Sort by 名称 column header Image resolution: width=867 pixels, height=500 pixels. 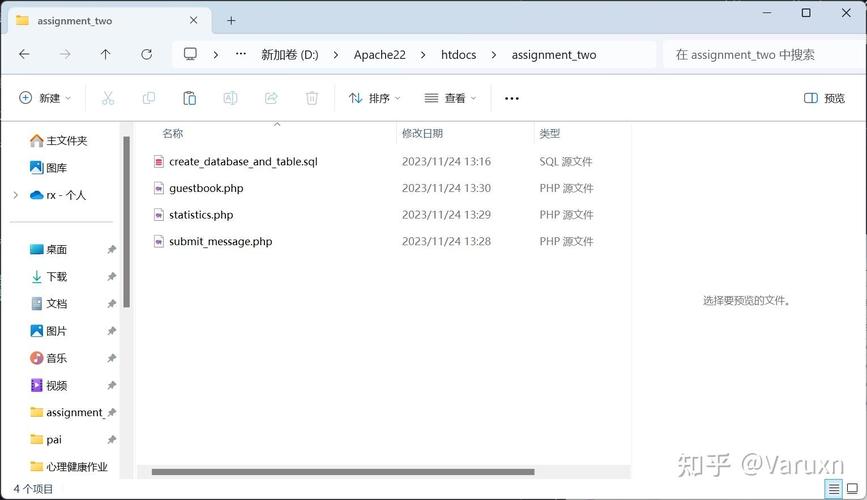(173, 133)
